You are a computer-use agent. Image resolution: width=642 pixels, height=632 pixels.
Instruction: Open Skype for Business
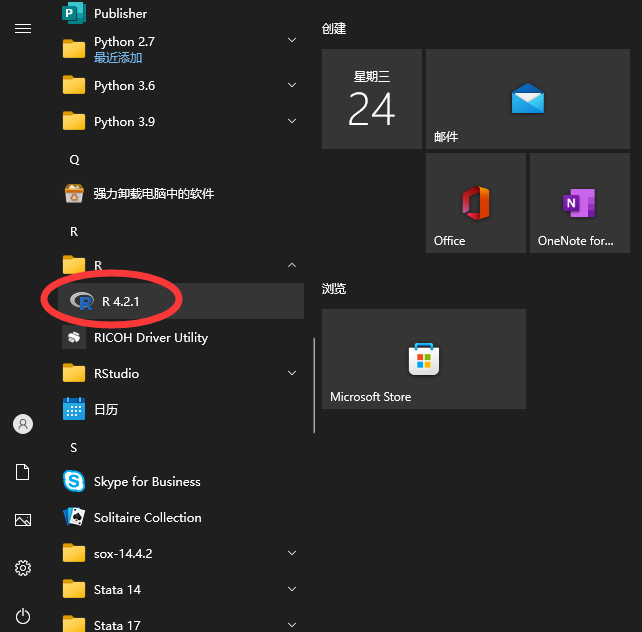tap(181, 481)
